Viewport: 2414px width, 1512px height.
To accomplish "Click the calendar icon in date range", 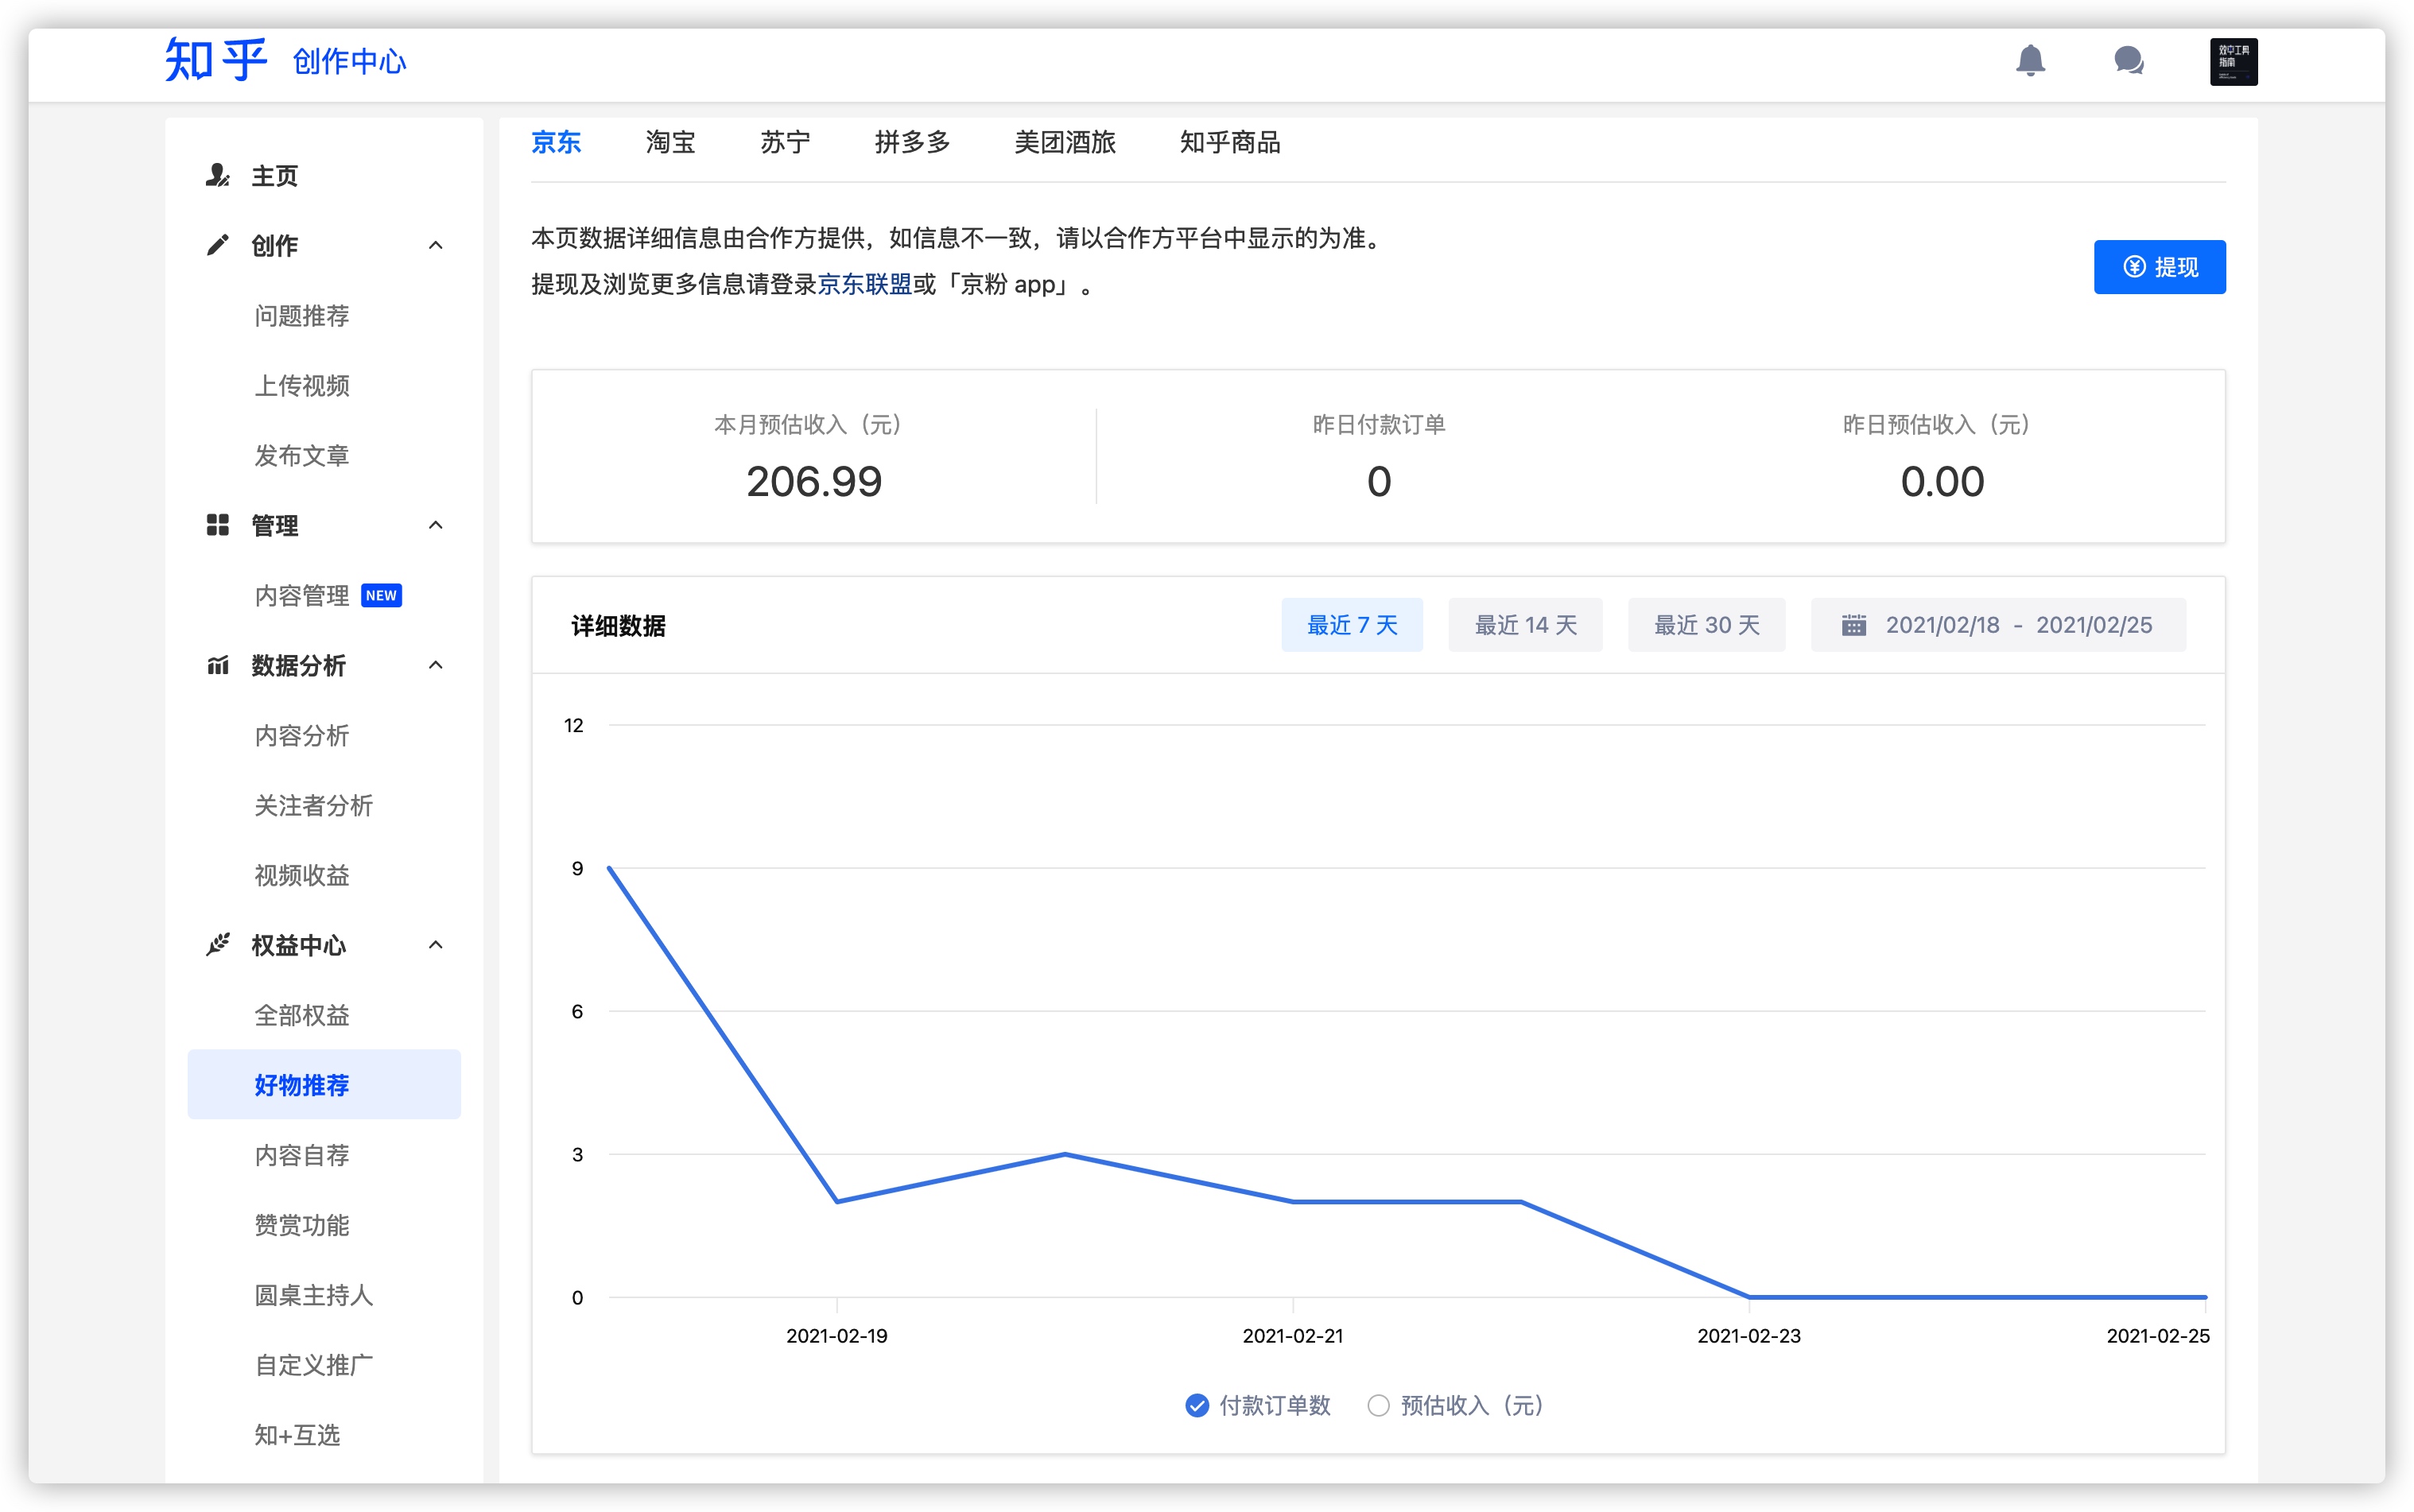I will point(1853,625).
